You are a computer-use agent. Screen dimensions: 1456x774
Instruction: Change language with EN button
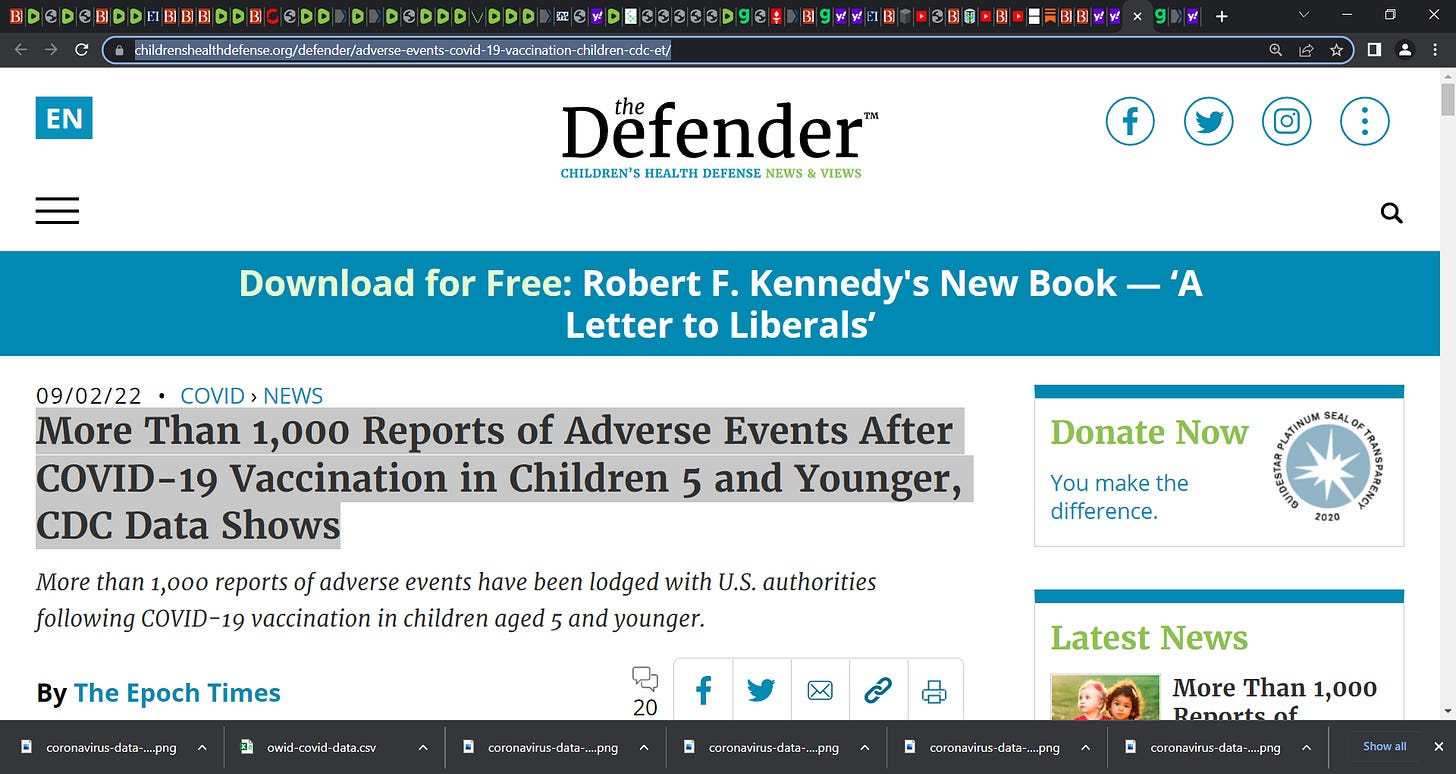(64, 118)
